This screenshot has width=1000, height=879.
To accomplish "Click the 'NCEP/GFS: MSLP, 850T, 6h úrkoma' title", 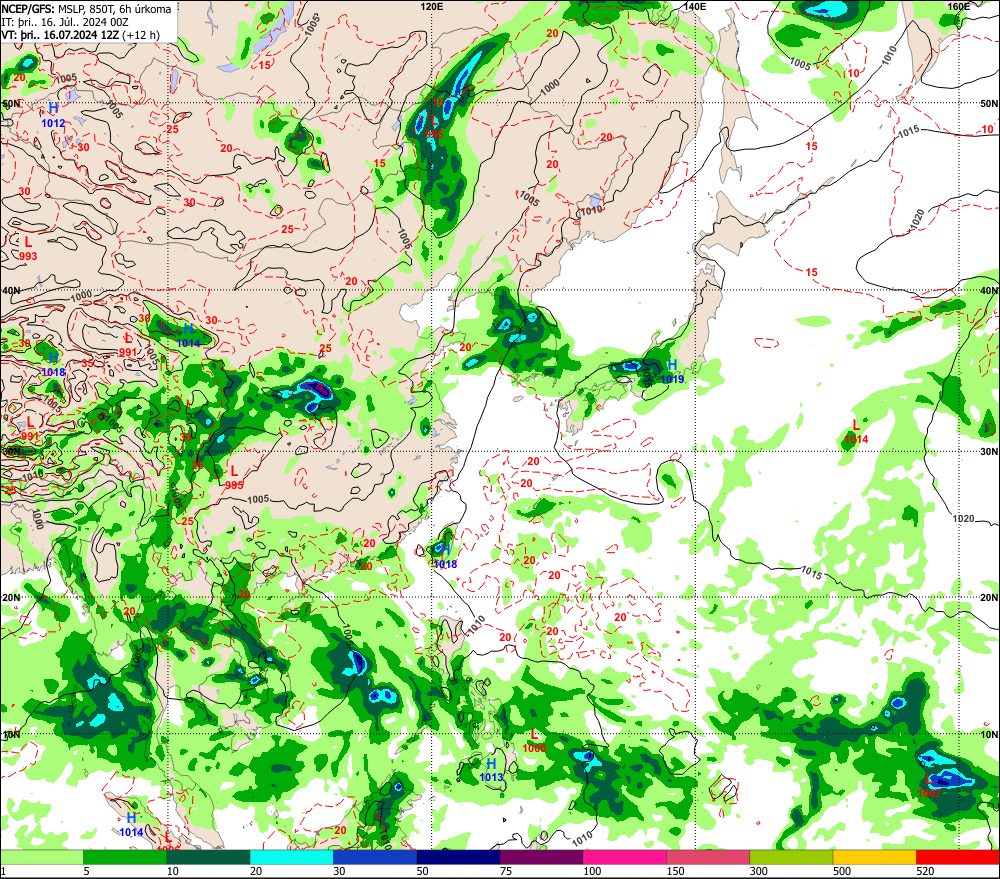I will pyautogui.click(x=87, y=9).
